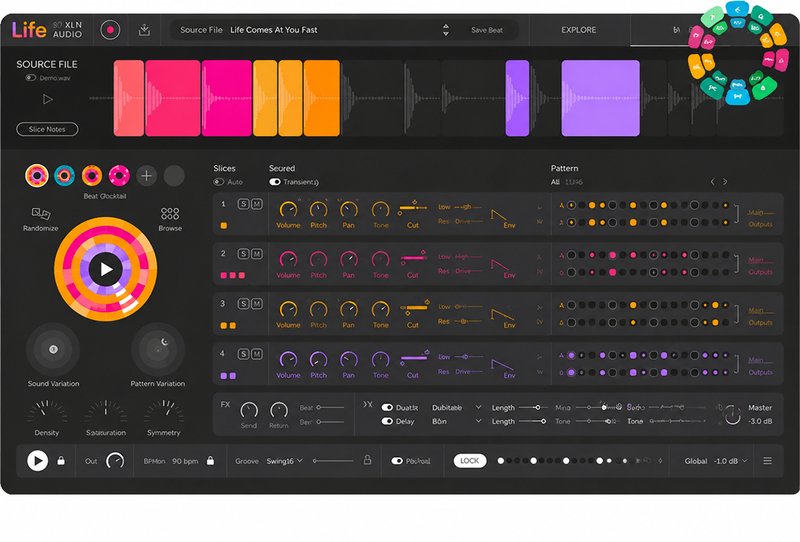Click the Env envelope shape in row 1
Screen dimensions: 800x542
[503, 215]
